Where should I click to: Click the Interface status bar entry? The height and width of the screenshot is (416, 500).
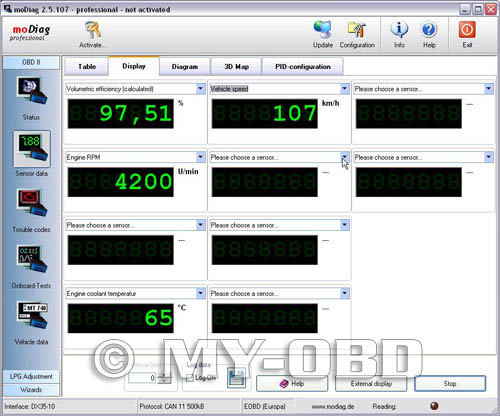tap(30, 406)
